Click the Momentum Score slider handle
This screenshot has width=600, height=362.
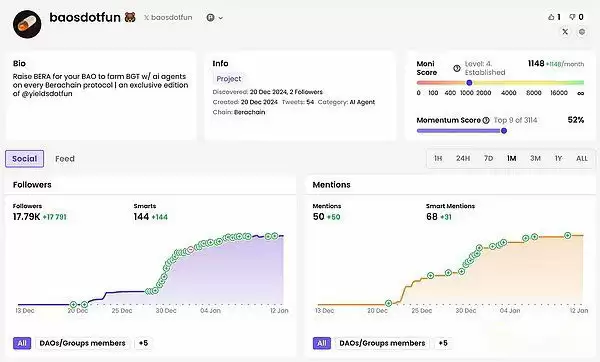pyautogui.click(x=504, y=131)
